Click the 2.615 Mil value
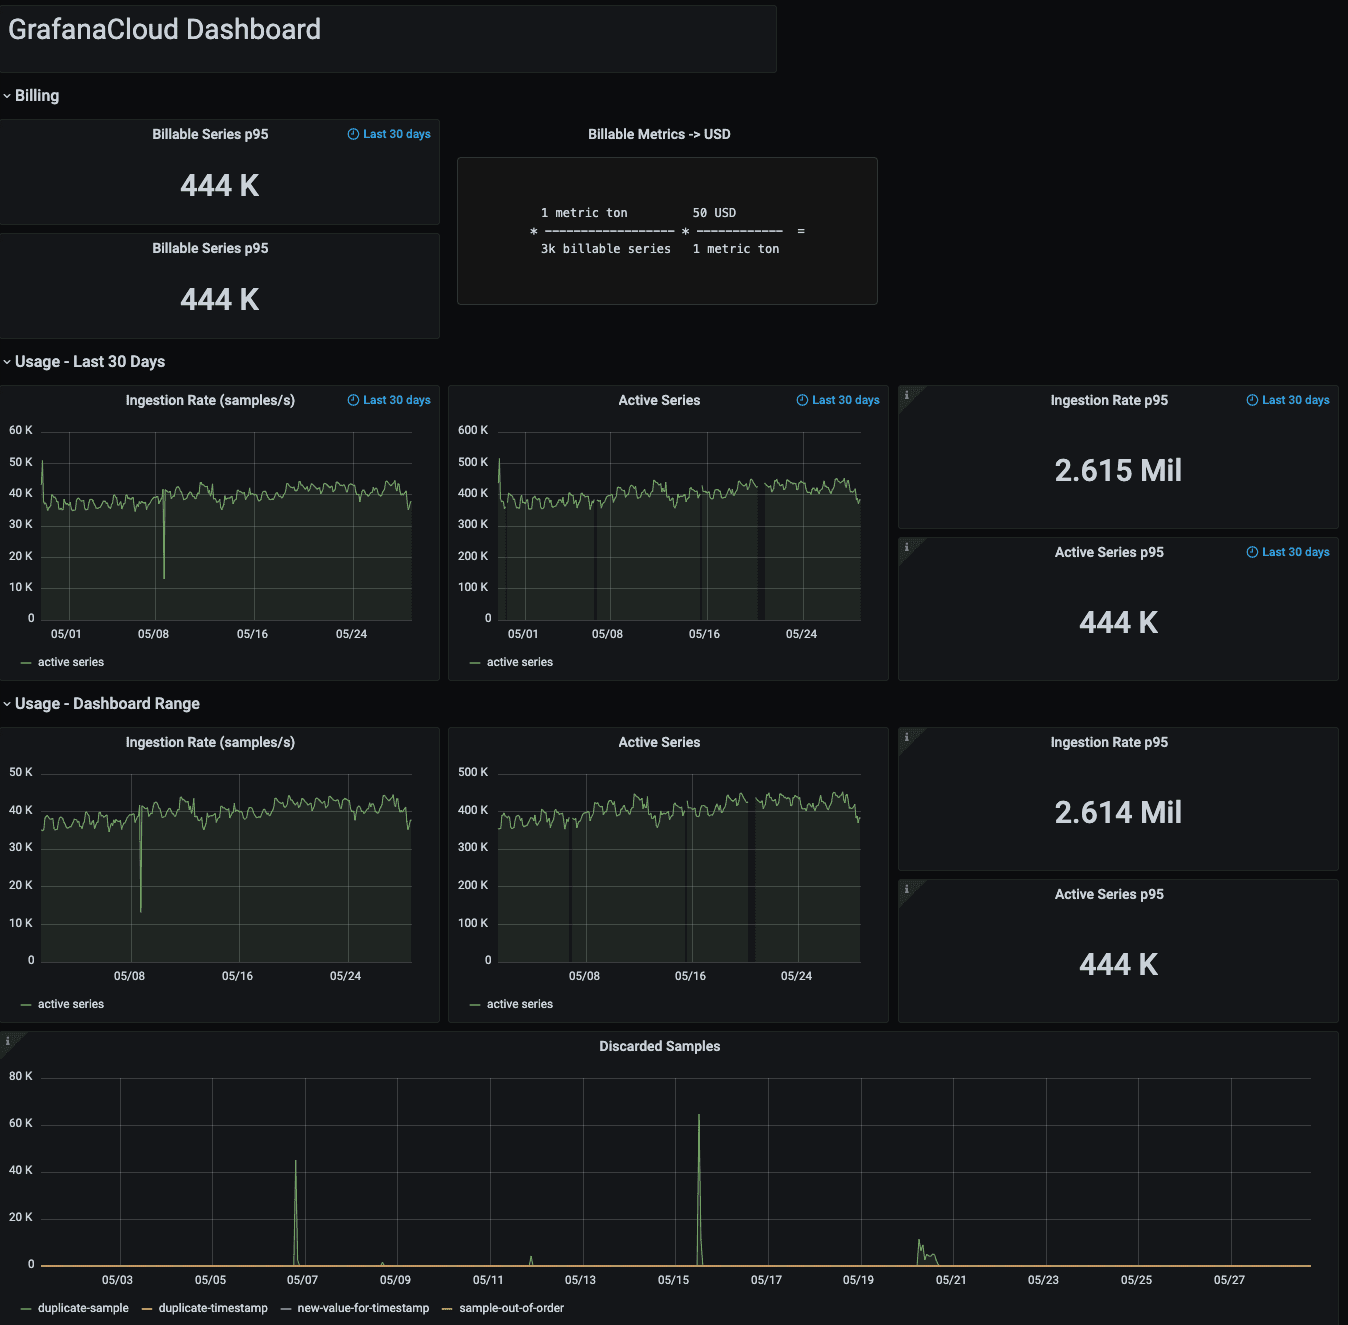This screenshot has height=1325, width=1348. click(x=1118, y=470)
